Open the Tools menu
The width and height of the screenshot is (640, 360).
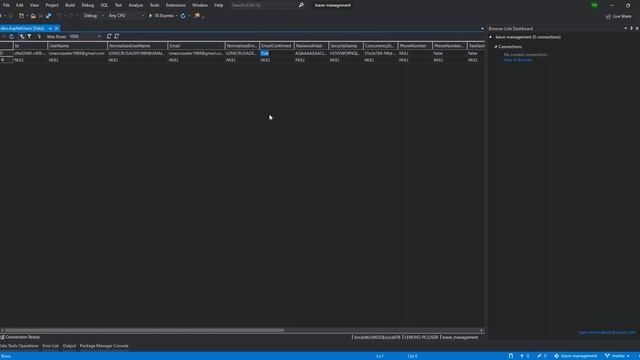[x=154, y=5]
